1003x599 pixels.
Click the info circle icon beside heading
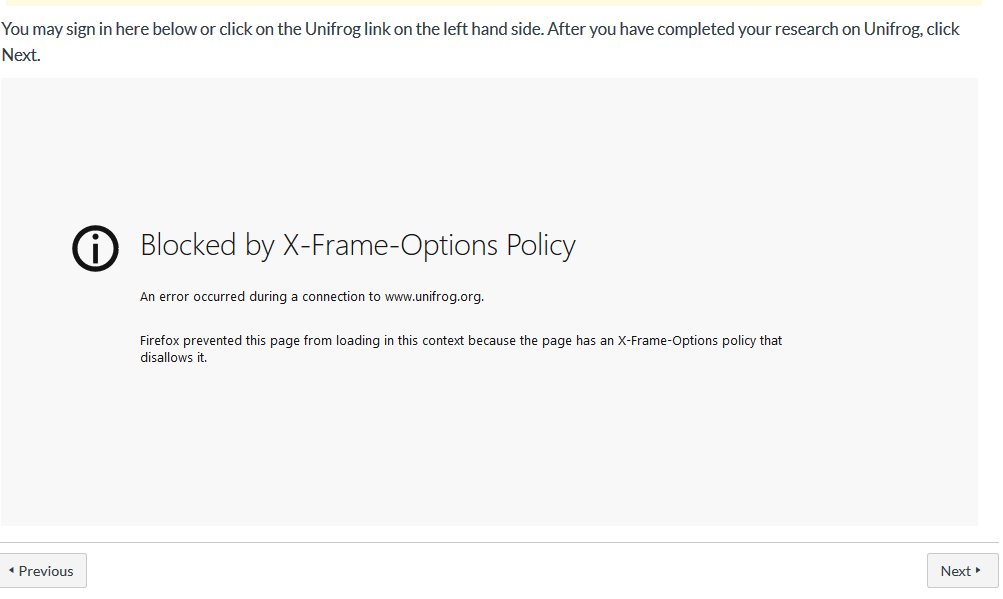pyautogui.click(x=95, y=248)
